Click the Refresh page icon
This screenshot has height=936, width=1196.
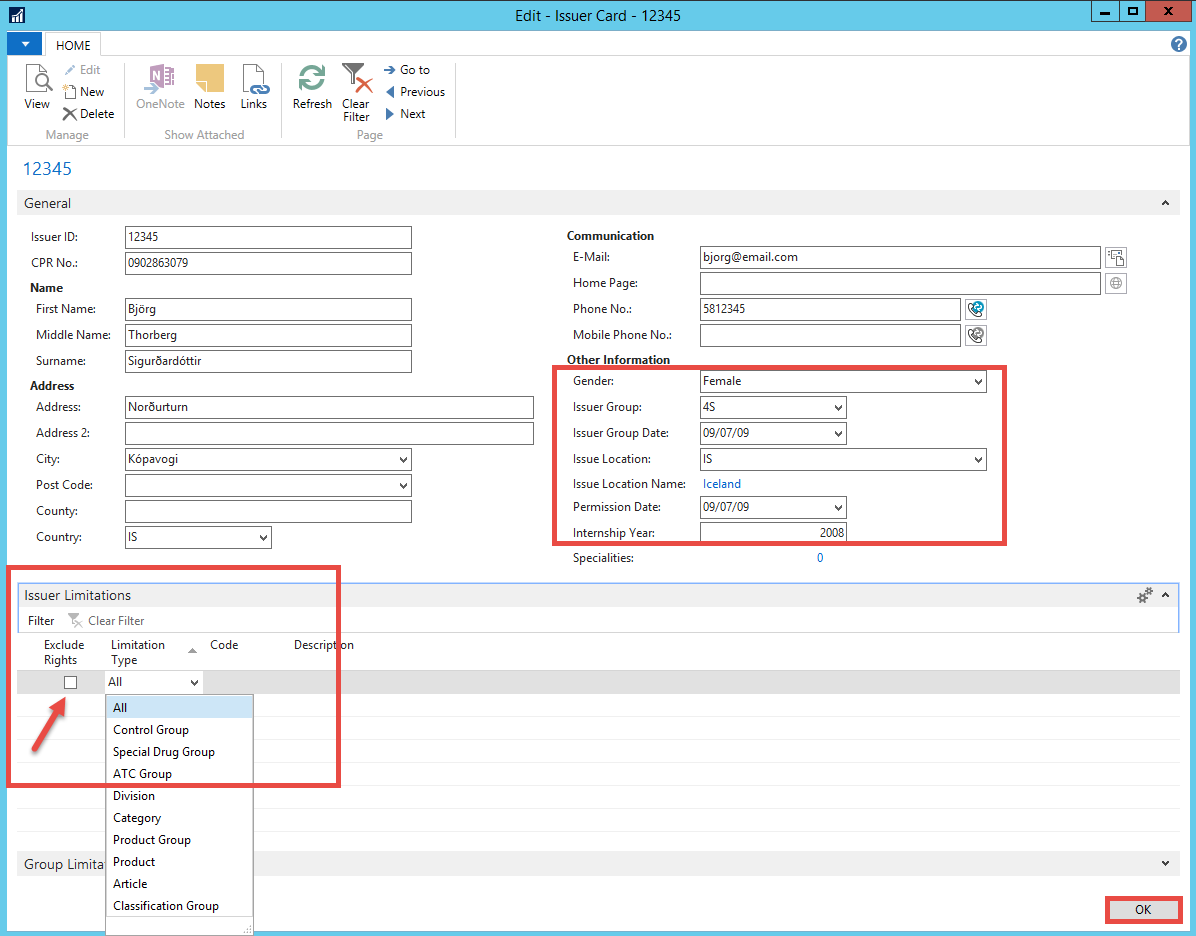coord(312,85)
